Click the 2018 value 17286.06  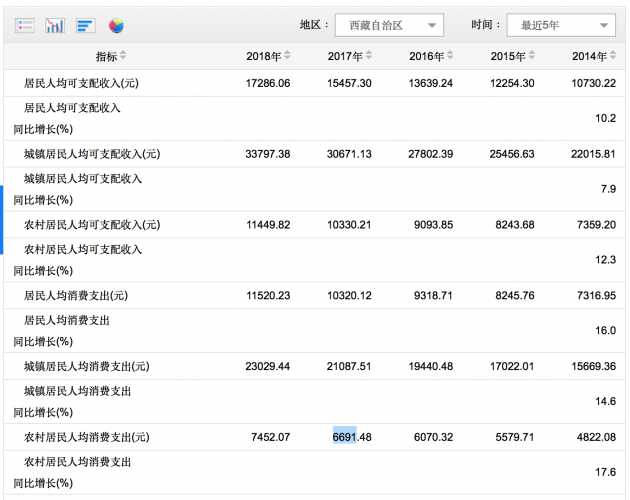pyautogui.click(x=267, y=83)
